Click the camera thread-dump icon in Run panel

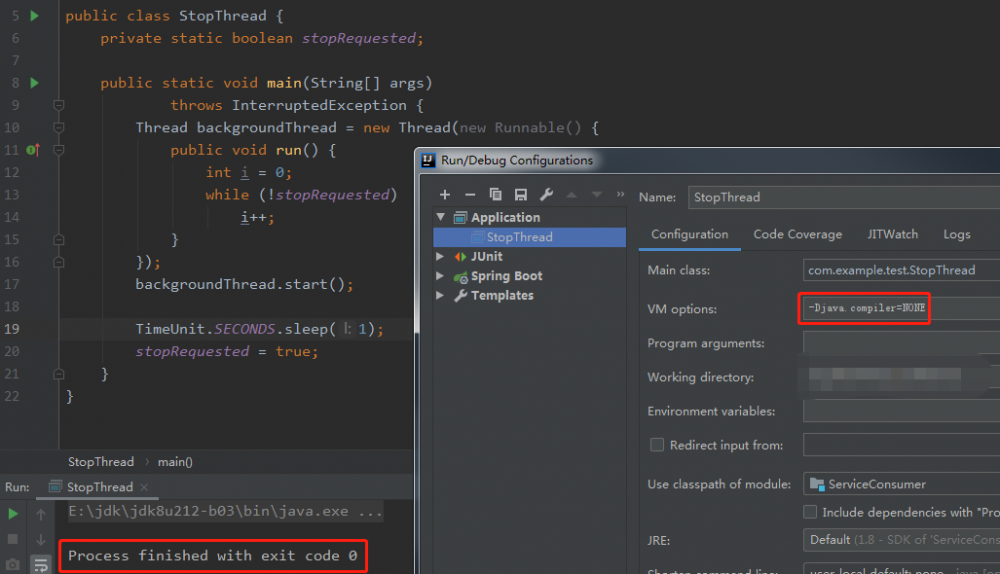(13, 564)
